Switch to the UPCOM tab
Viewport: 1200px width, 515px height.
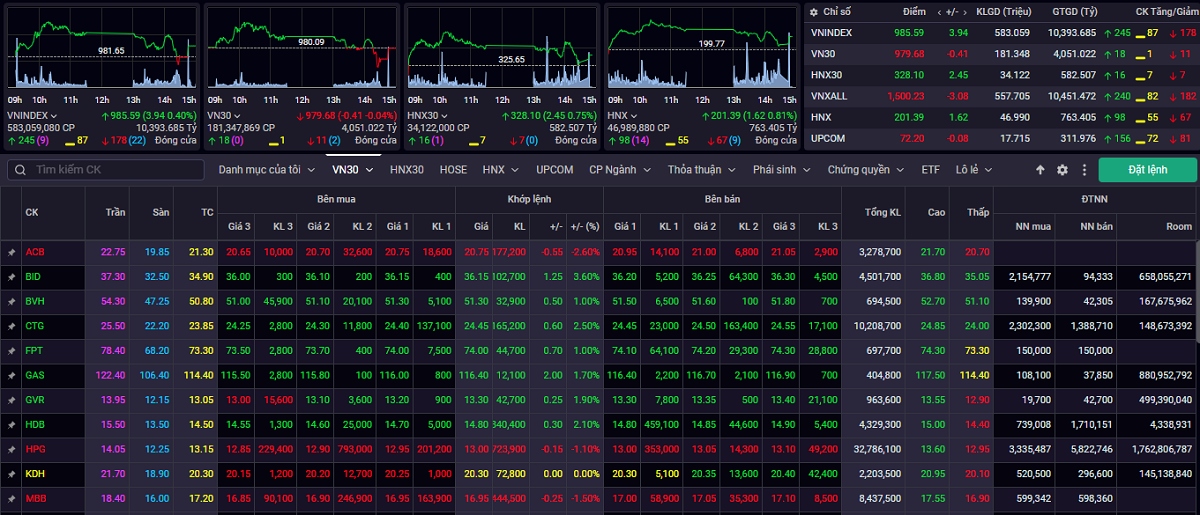click(x=555, y=170)
